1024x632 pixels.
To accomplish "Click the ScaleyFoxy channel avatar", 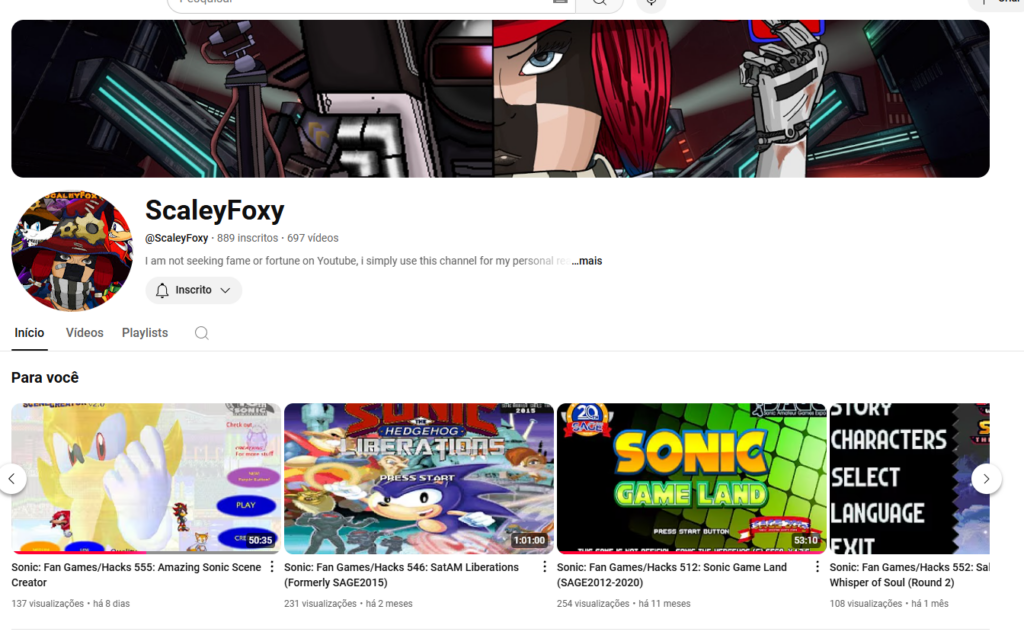I will [72, 251].
